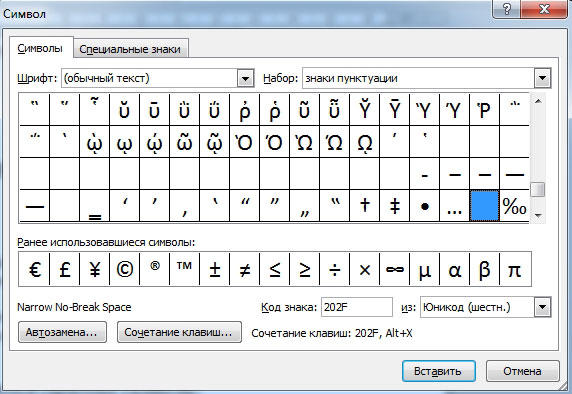
Task: Select the dagger † symbol in grid
Action: coord(364,206)
